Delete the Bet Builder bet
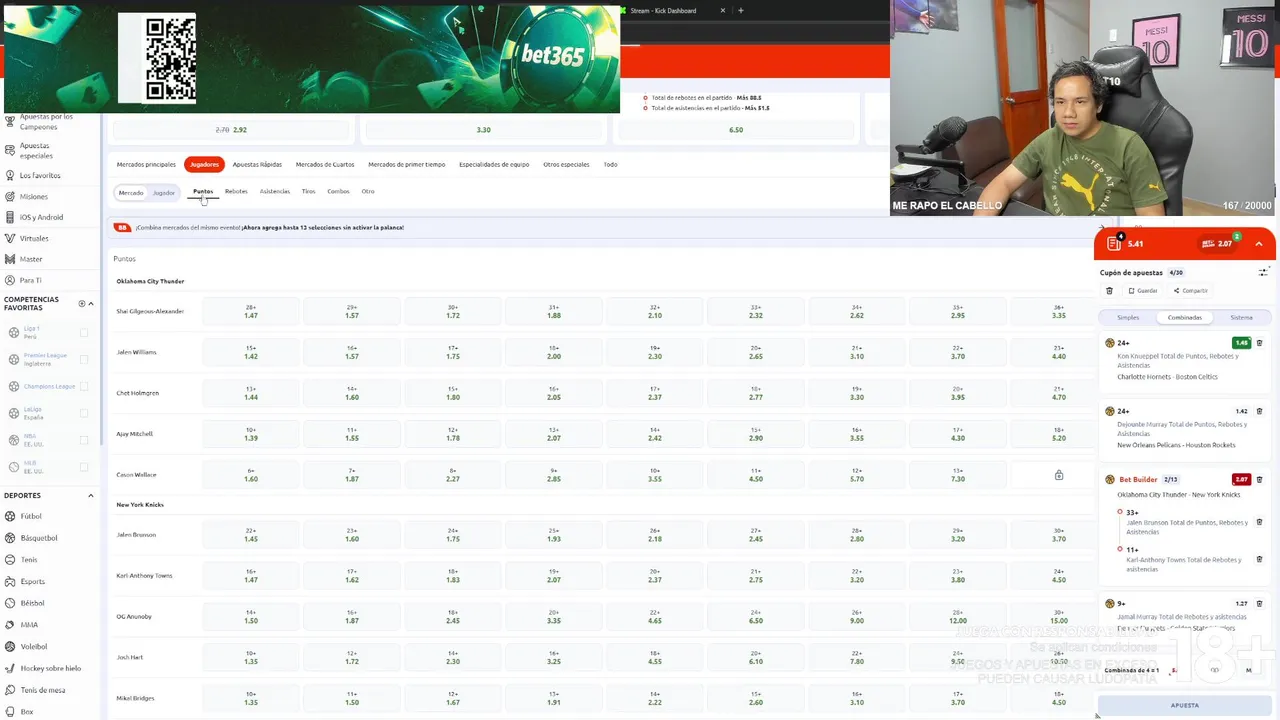 pos(1259,479)
